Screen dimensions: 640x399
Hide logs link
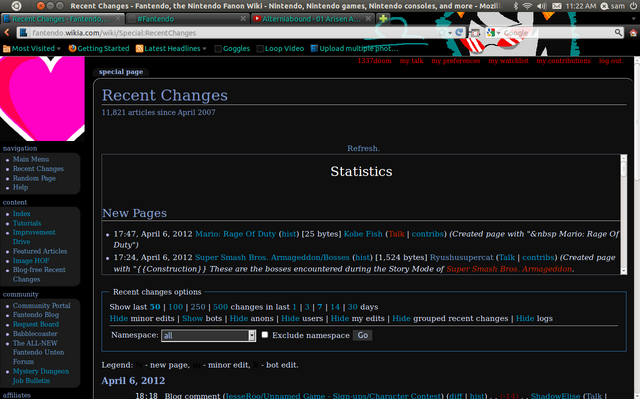pyautogui.click(x=525, y=318)
